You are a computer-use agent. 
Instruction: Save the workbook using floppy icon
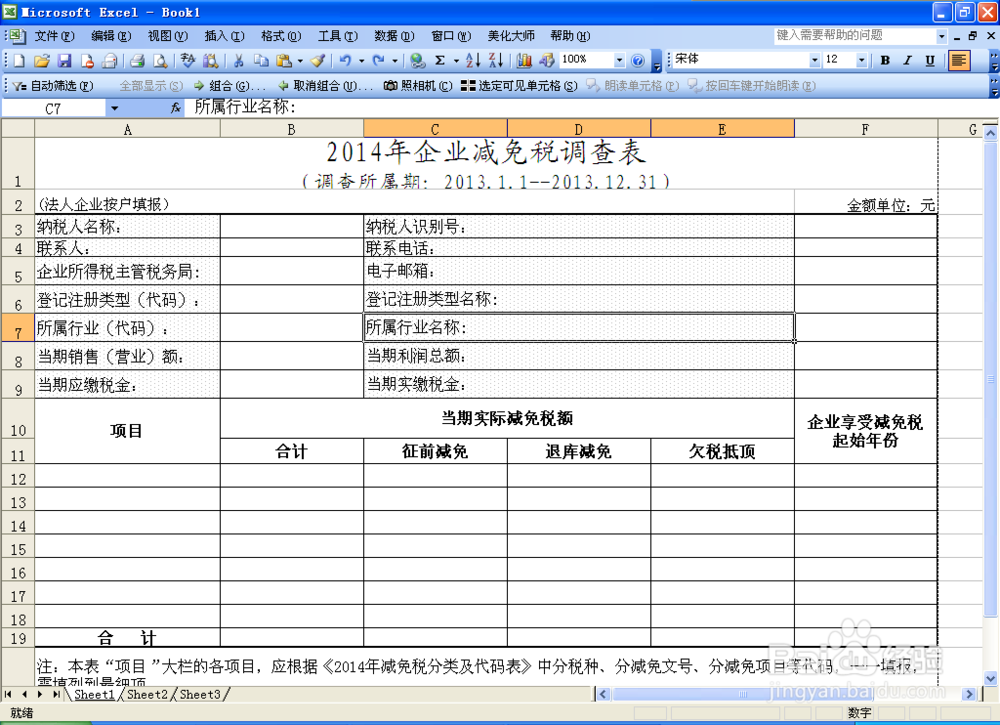click(64, 61)
